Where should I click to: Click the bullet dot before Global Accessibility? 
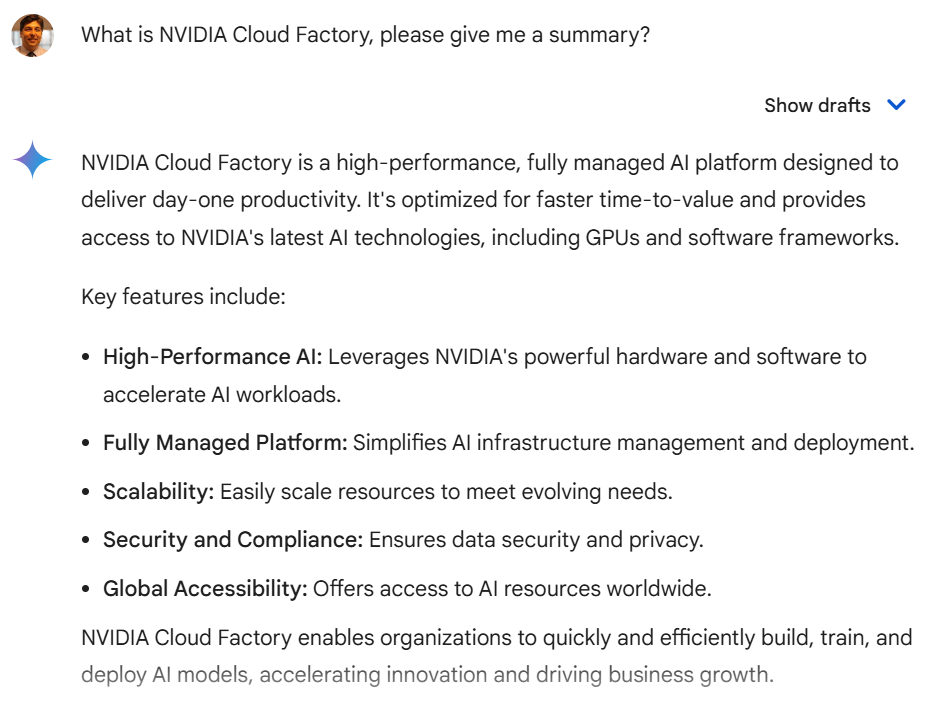86,589
